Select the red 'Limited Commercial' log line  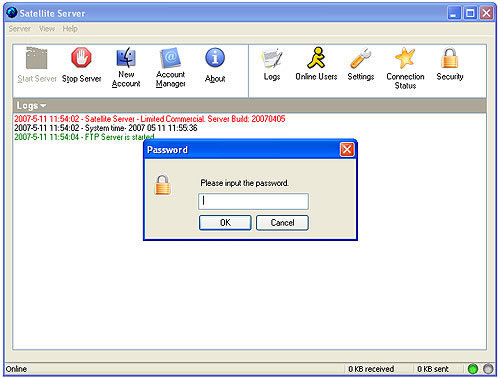pyautogui.click(x=150, y=119)
